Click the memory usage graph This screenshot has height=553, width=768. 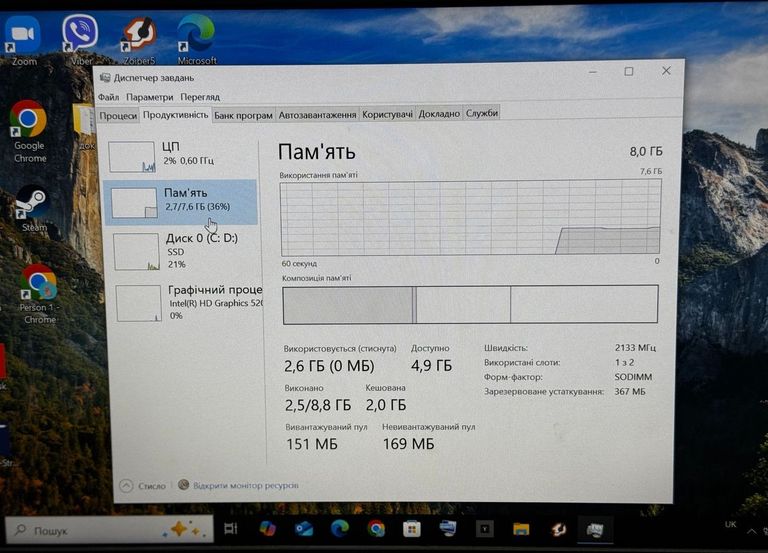coord(471,217)
